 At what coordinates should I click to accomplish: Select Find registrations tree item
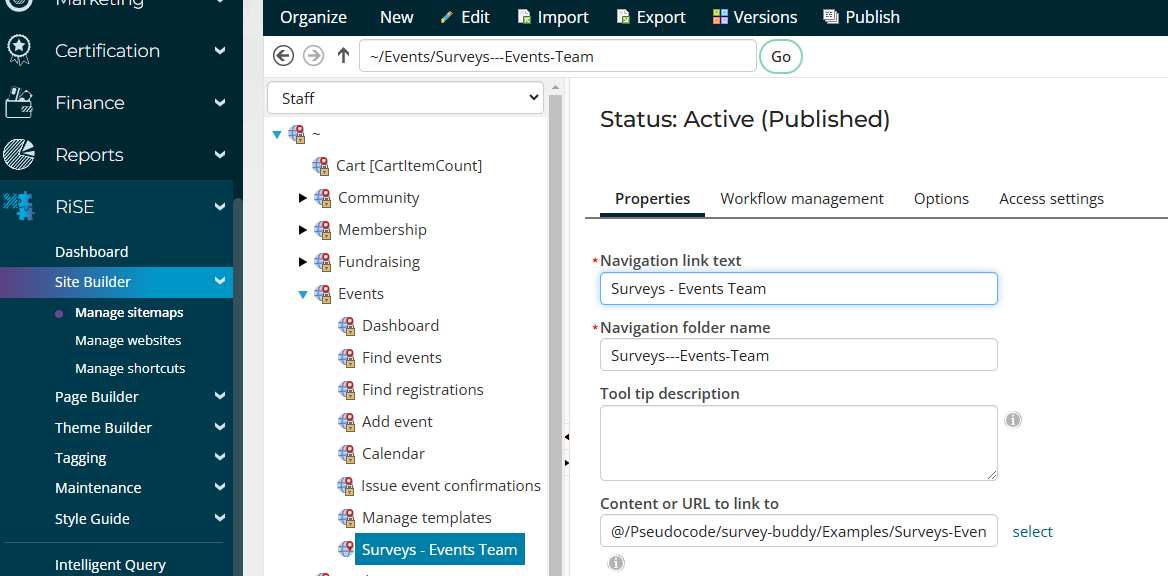pos(422,390)
